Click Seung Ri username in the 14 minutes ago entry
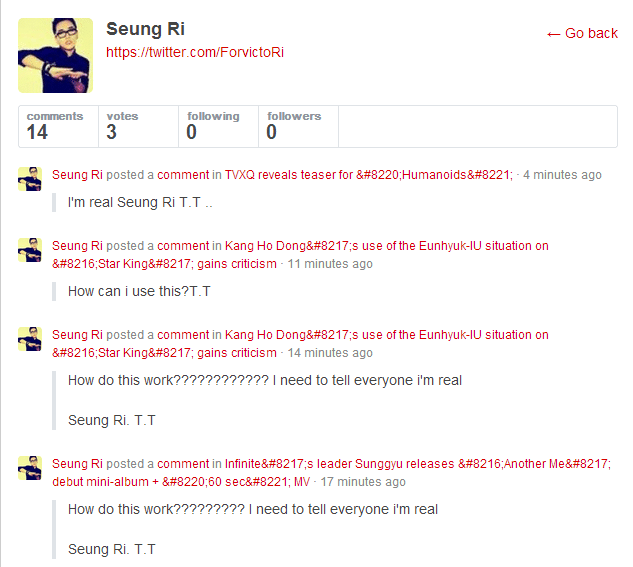 (77, 335)
